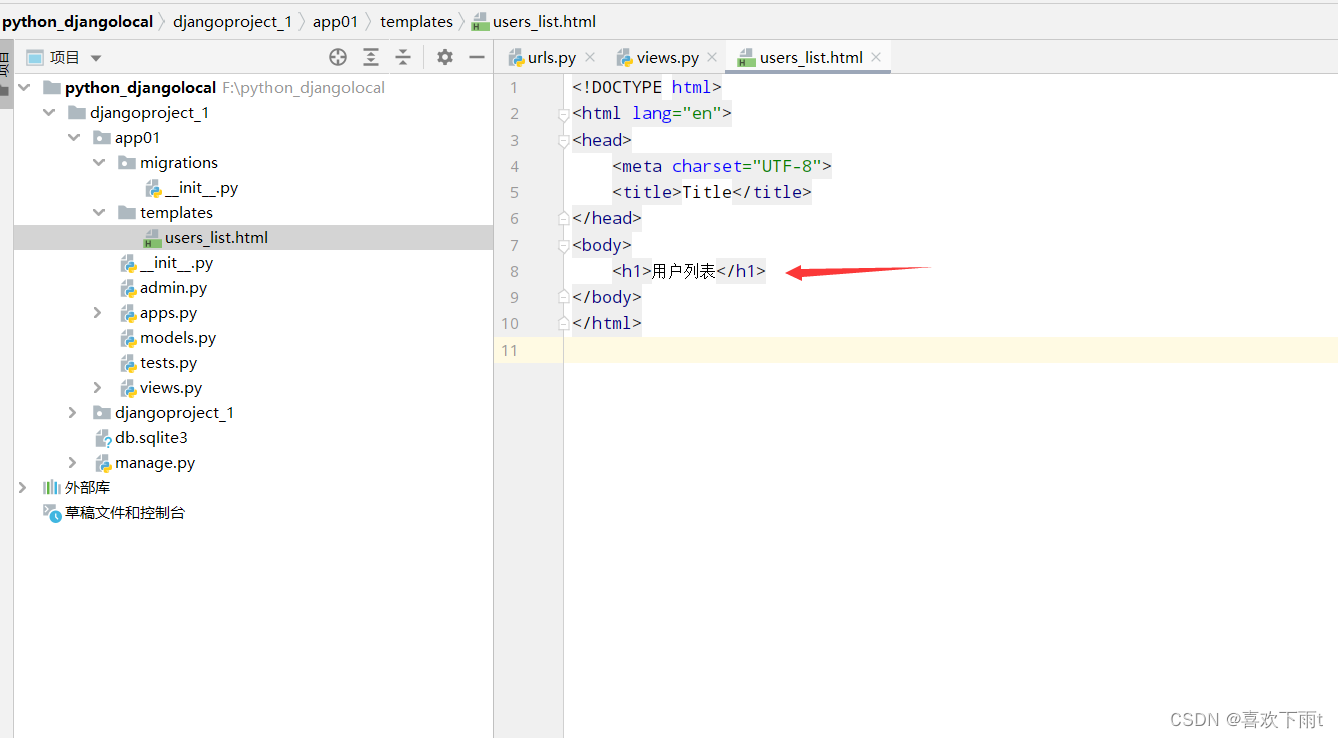Collapse the app01 folder
Viewport: 1338px width, 738px height.
pos(73,138)
